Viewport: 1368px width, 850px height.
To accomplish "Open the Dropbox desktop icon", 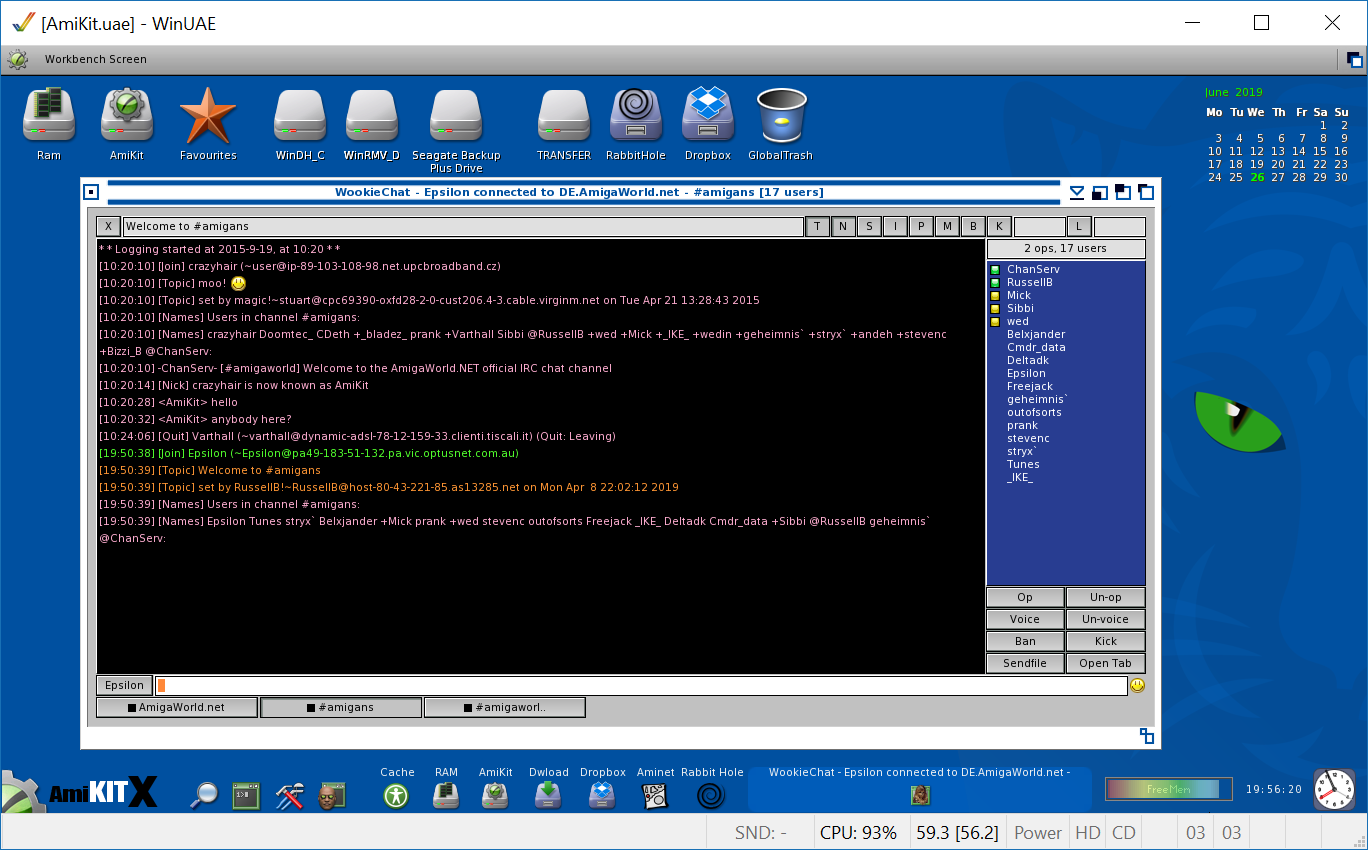I will pyautogui.click(x=708, y=114).
